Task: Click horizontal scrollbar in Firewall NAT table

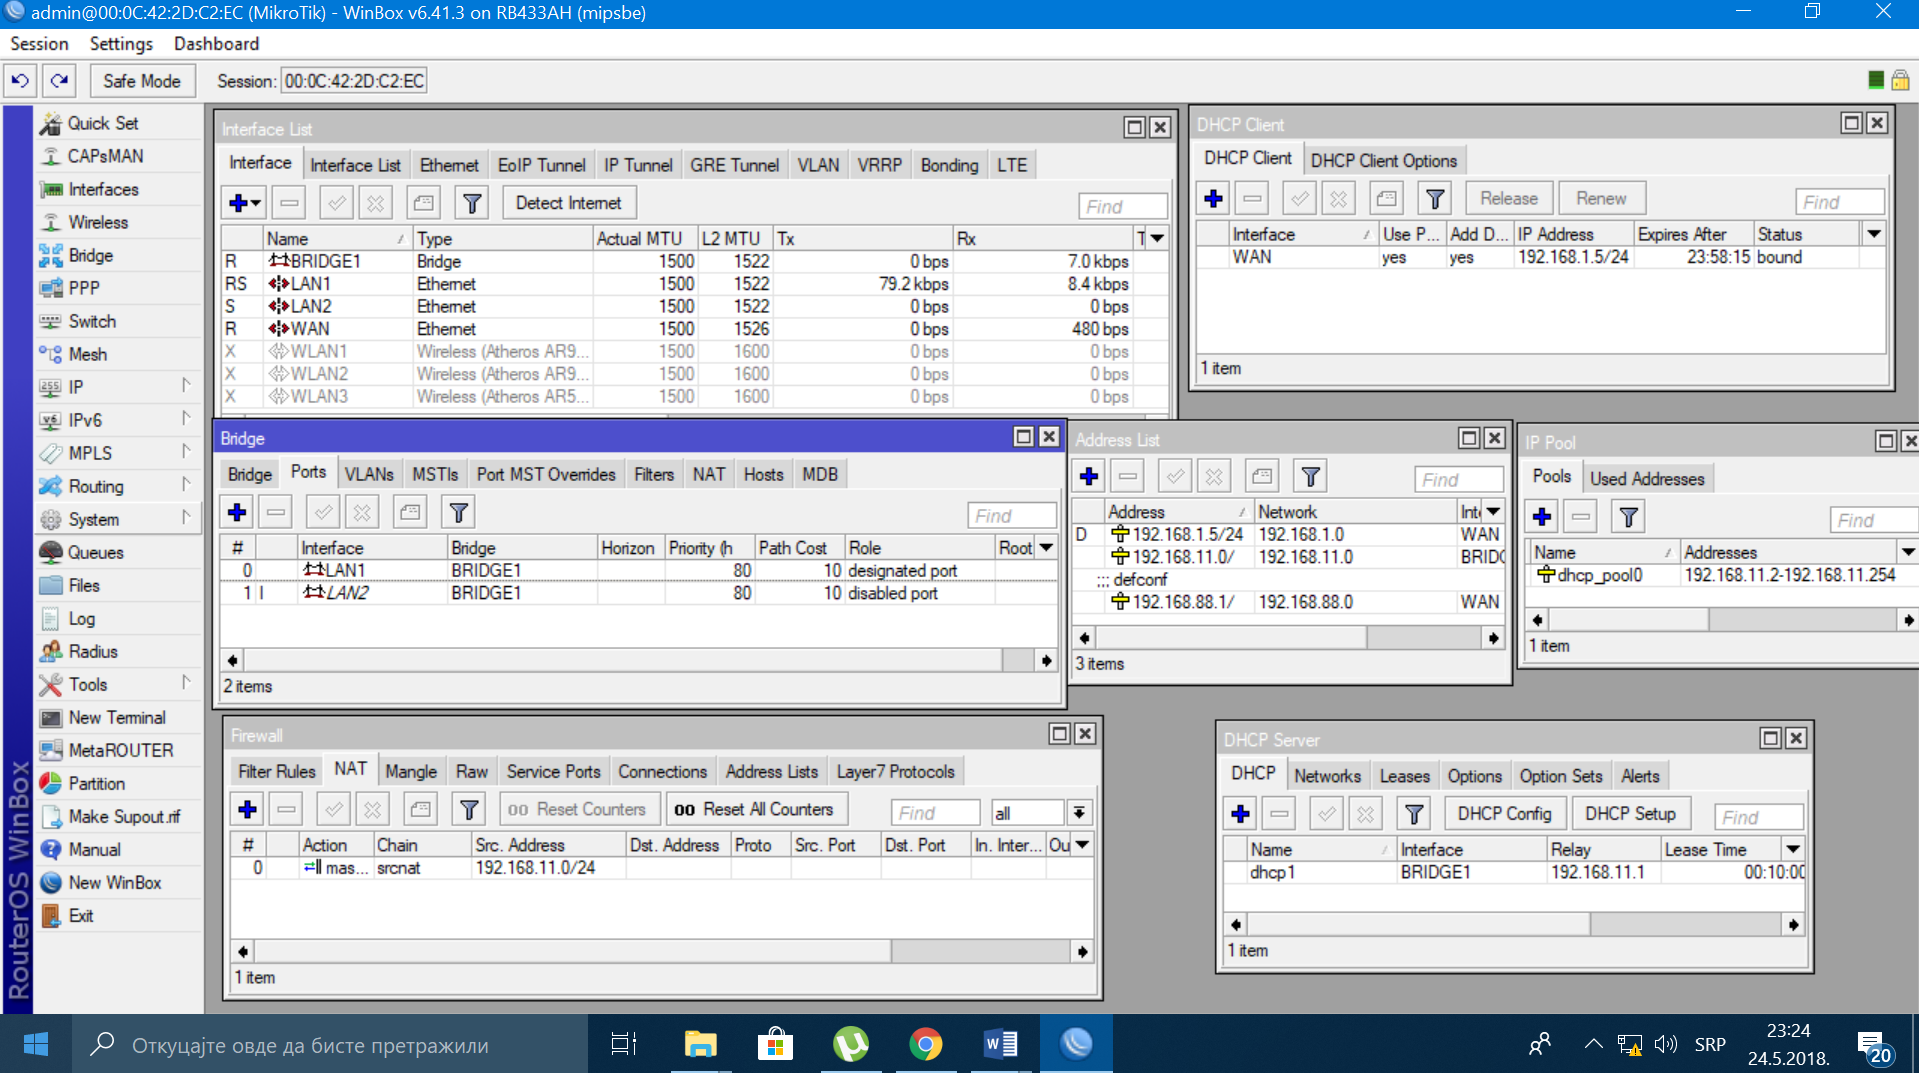Action: pyautogui.click(x=663, y=951)
